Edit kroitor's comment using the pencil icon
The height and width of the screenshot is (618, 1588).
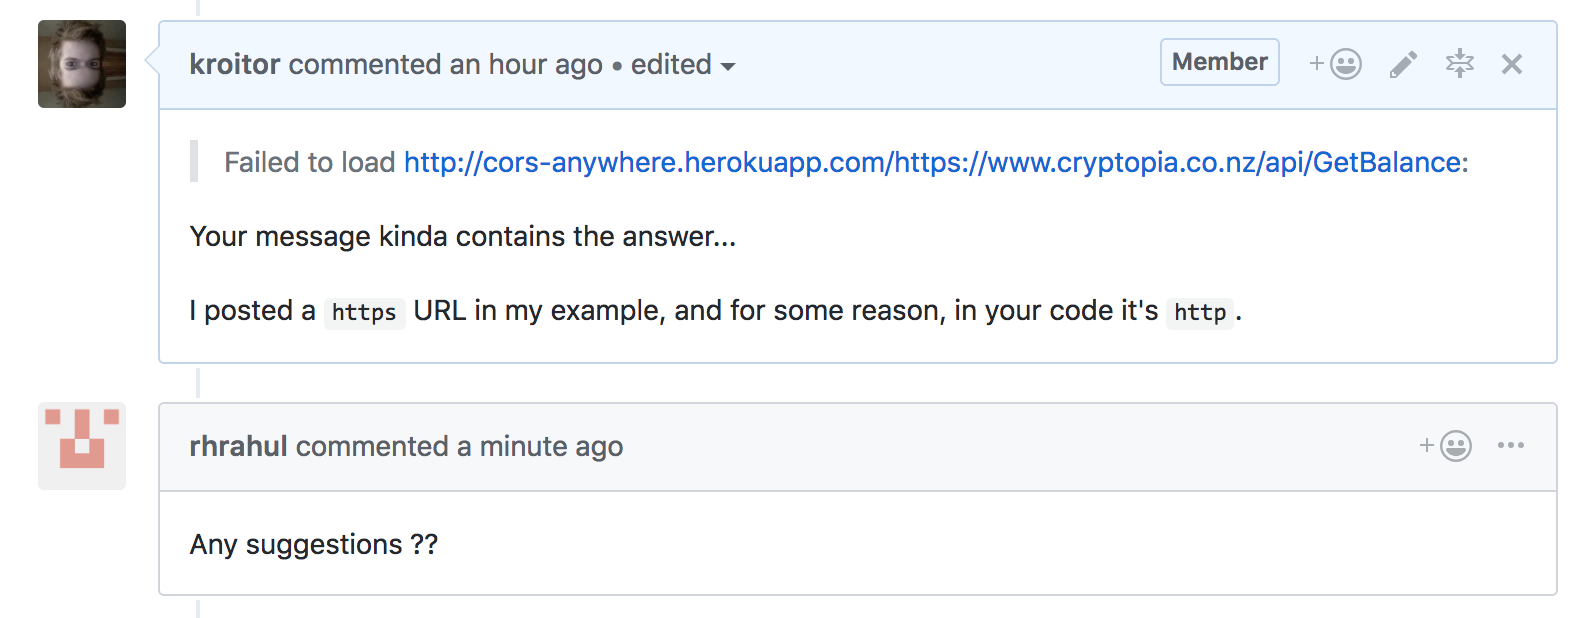coord(1402,63)
